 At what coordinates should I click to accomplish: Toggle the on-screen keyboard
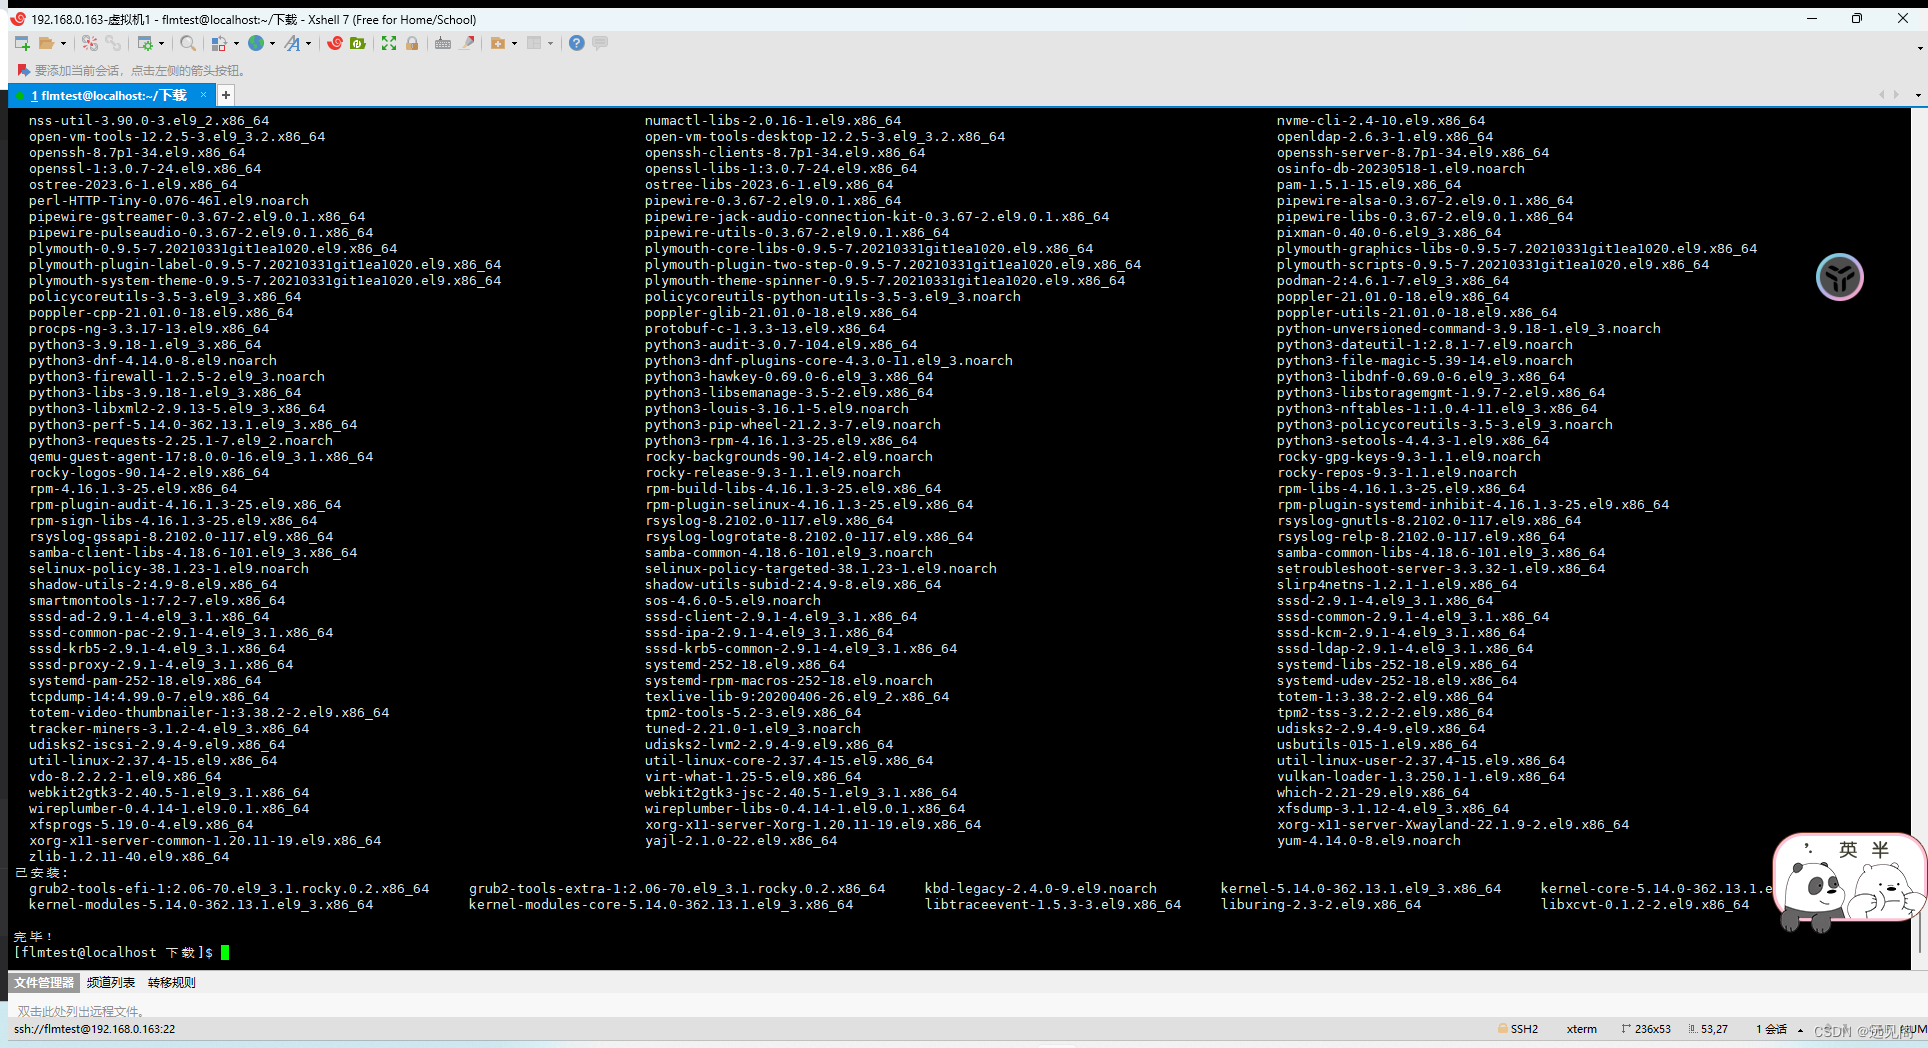click(x=442, y=43)
